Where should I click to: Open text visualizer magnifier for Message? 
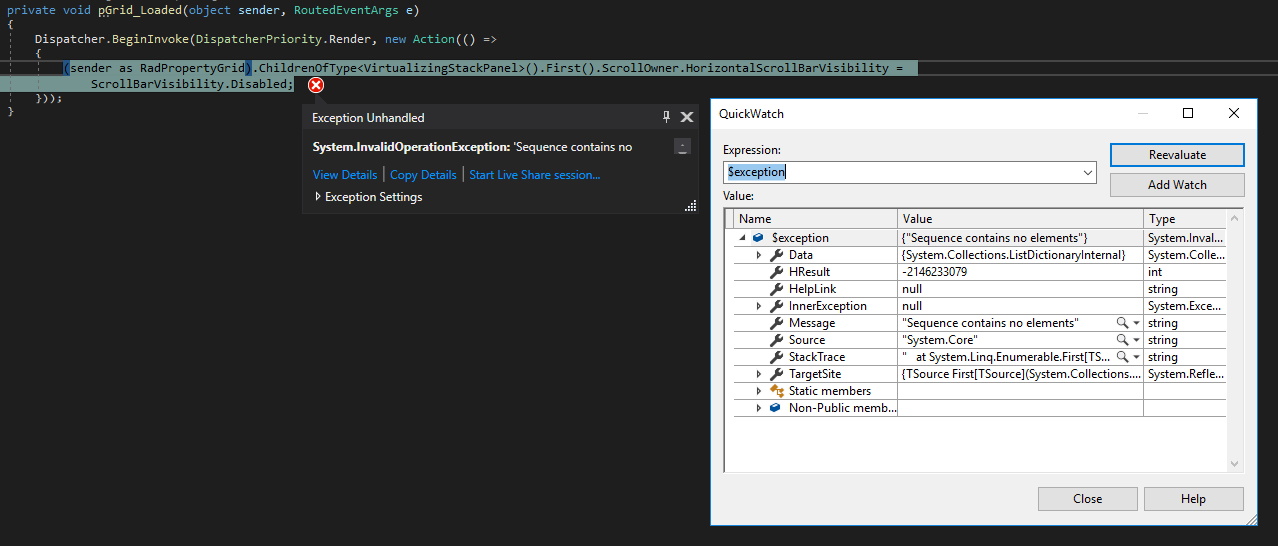tap(1123, 323)
